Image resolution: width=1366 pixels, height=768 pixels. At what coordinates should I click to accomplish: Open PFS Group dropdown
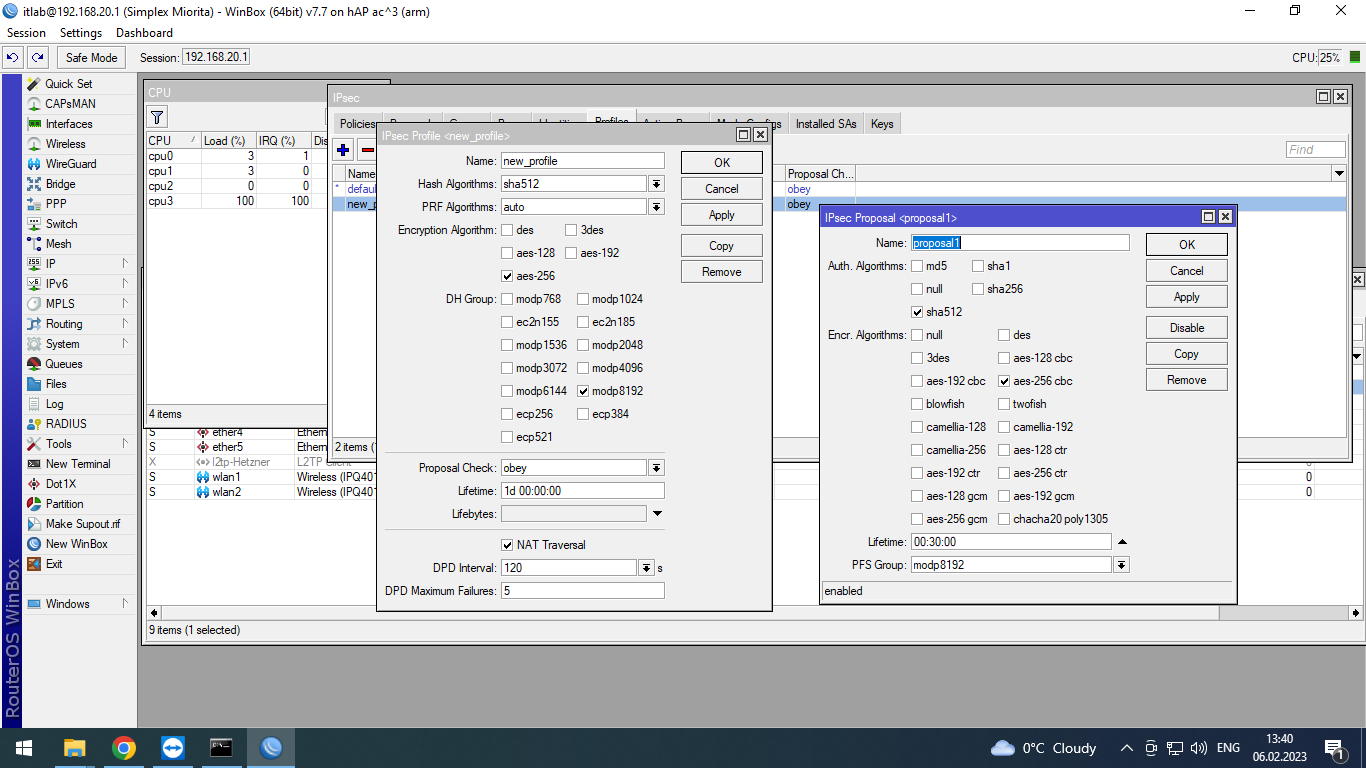point(1122,565)
